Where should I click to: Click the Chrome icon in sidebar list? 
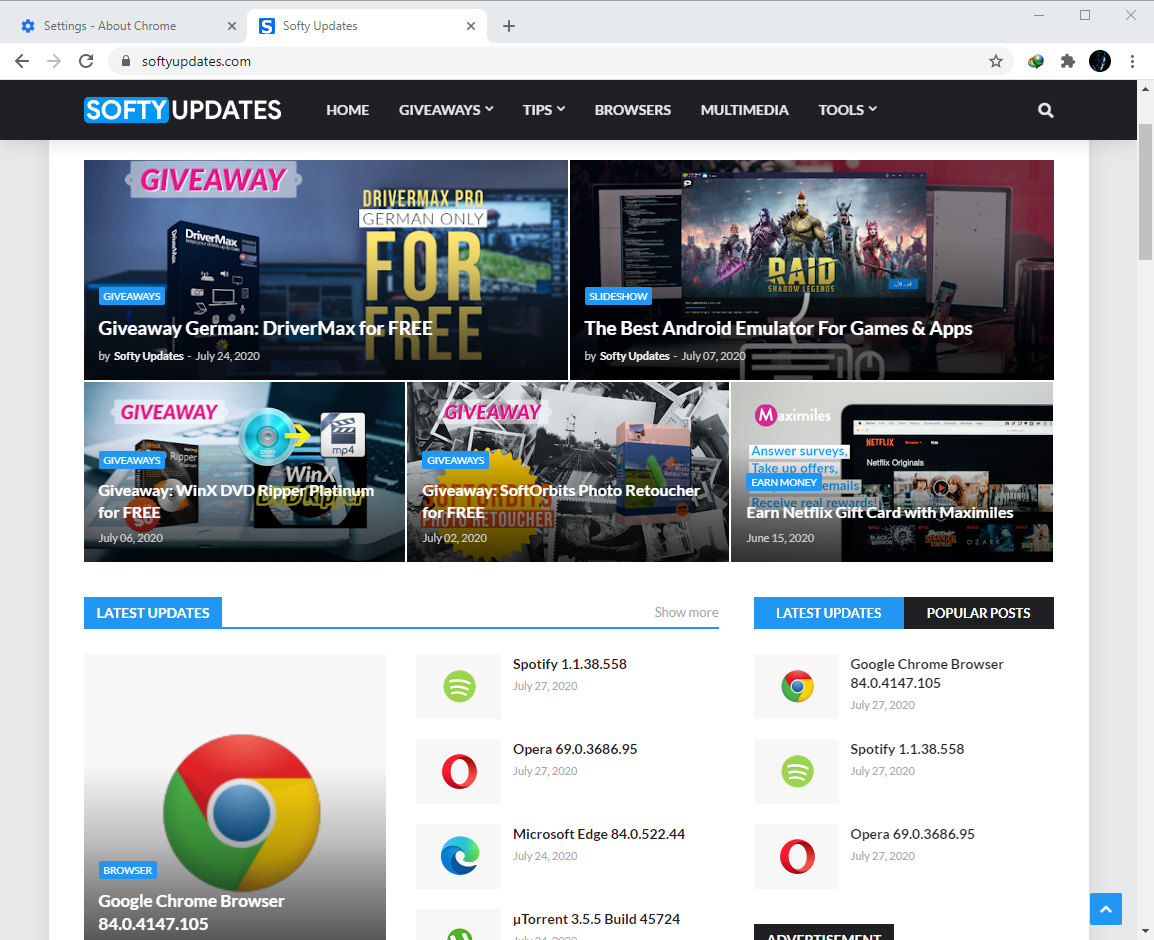pyautogui.click(x=796, y=686)
